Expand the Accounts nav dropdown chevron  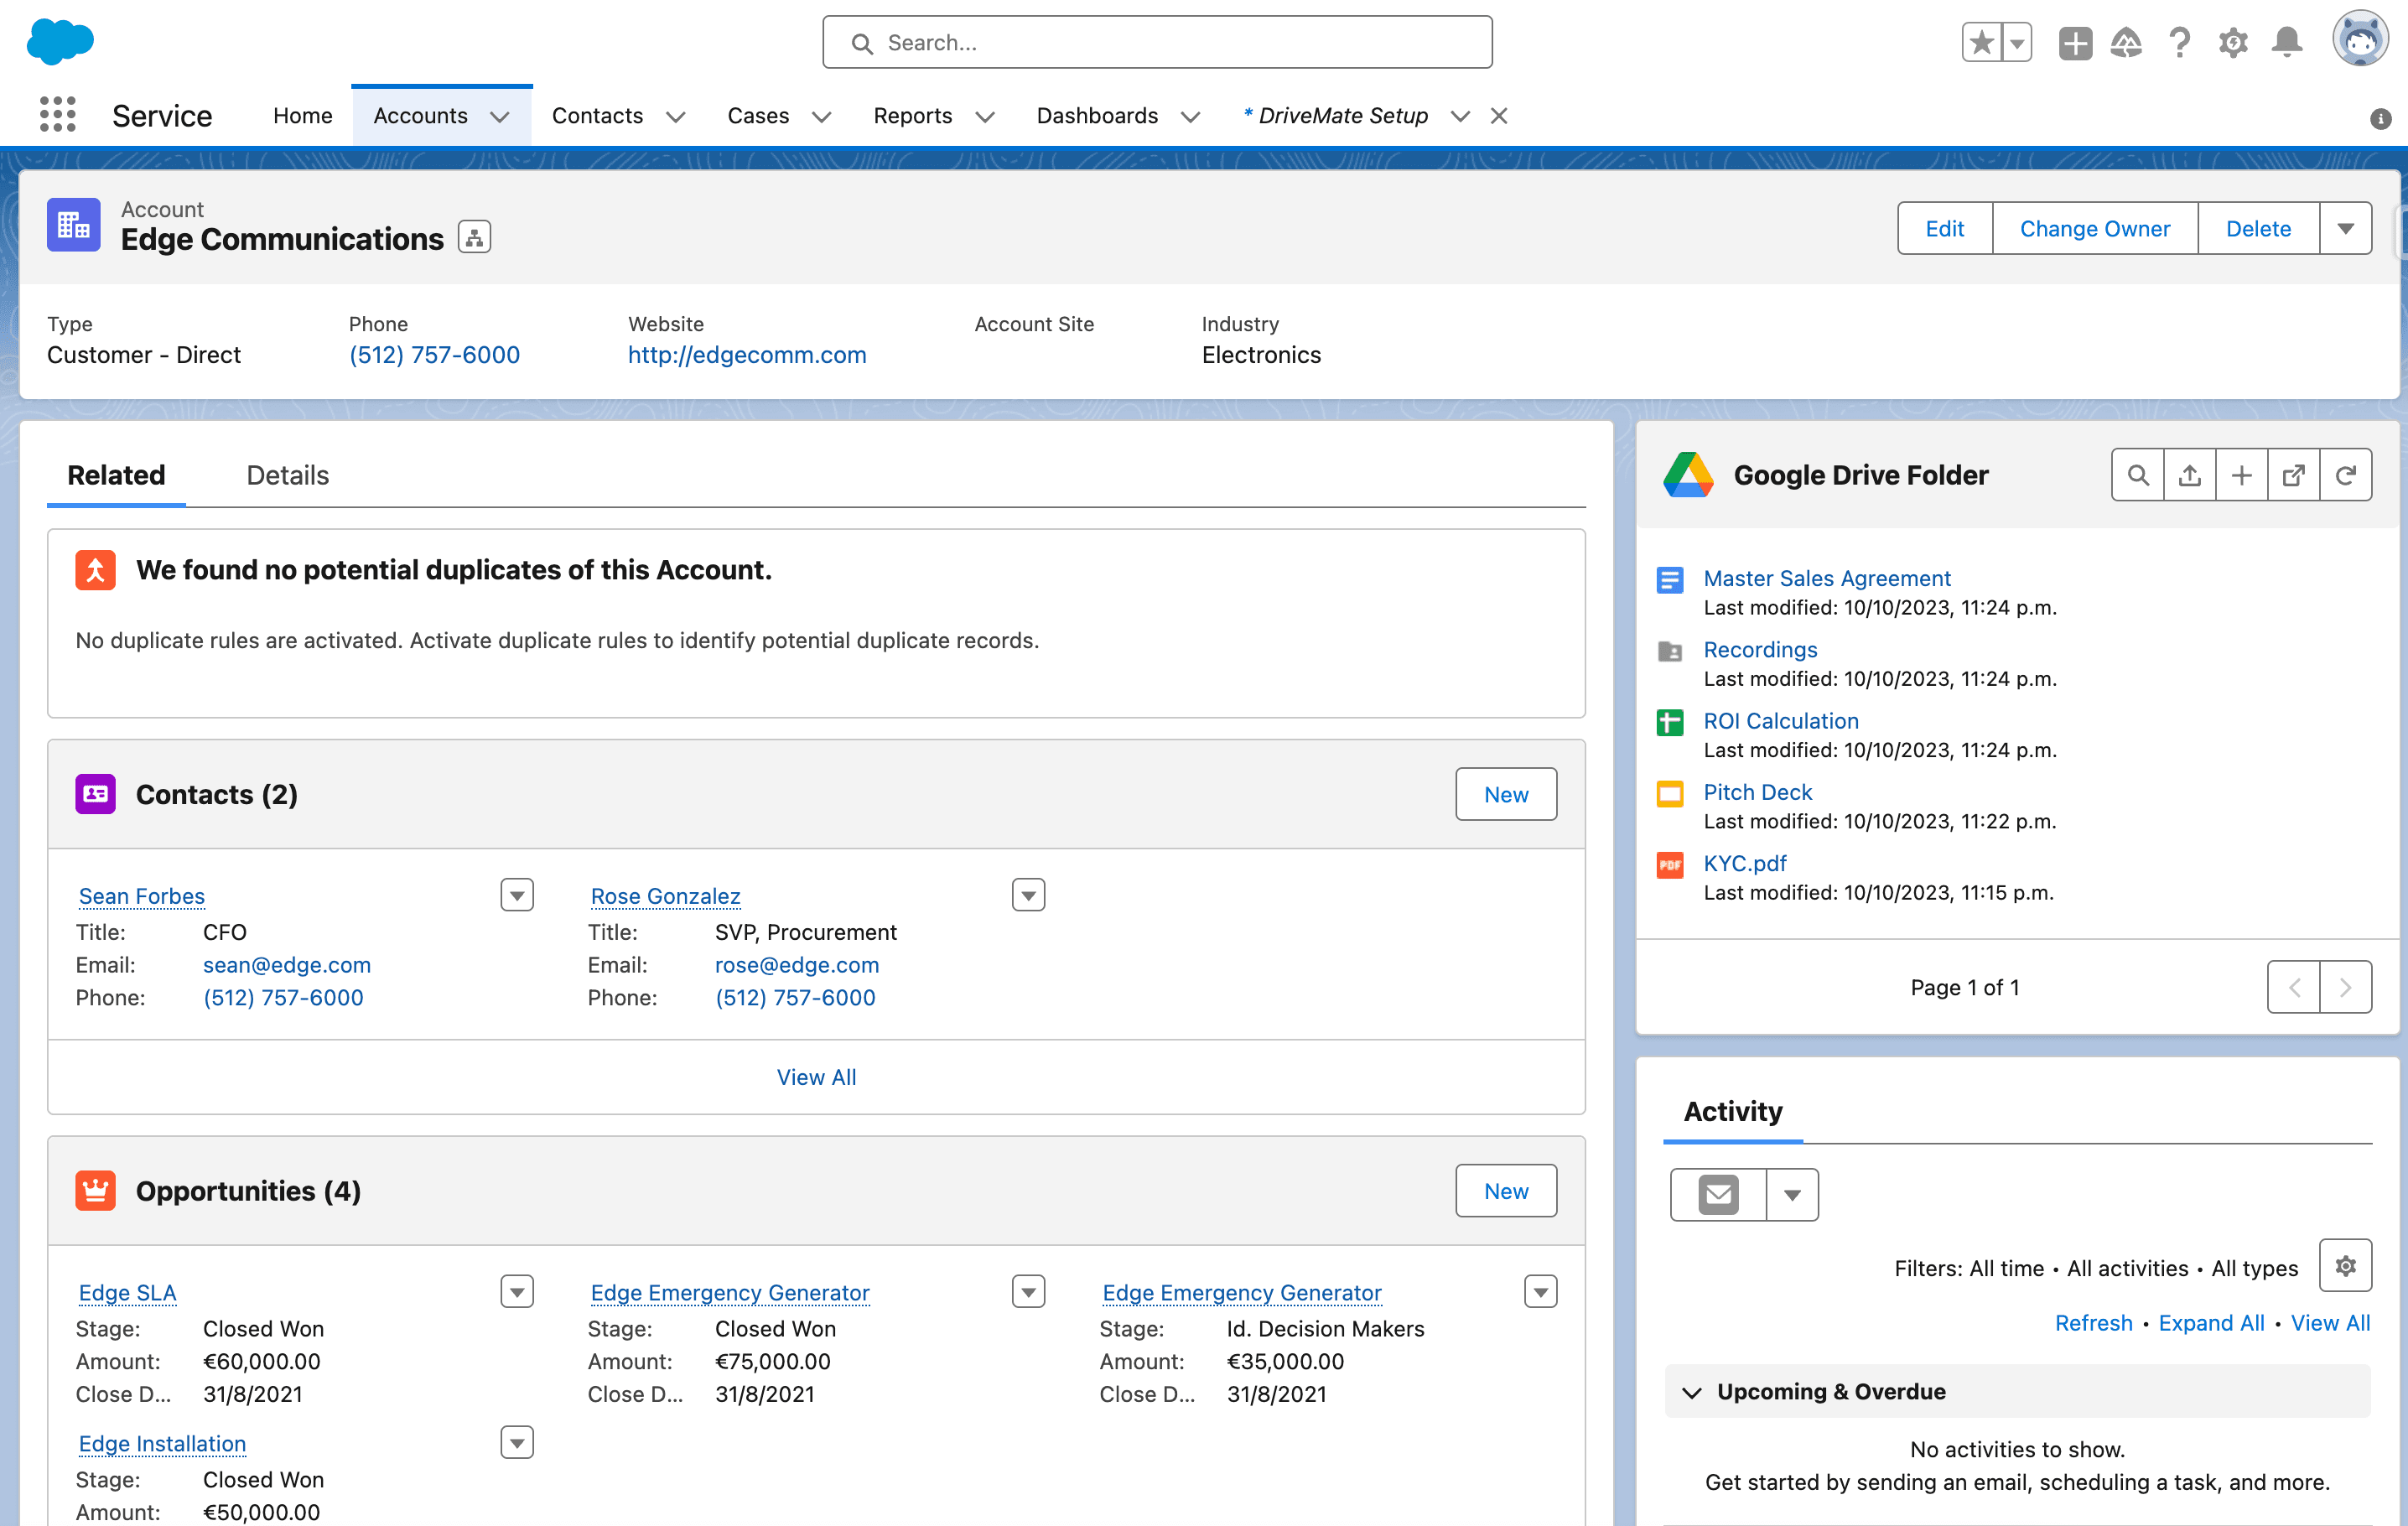500,117
